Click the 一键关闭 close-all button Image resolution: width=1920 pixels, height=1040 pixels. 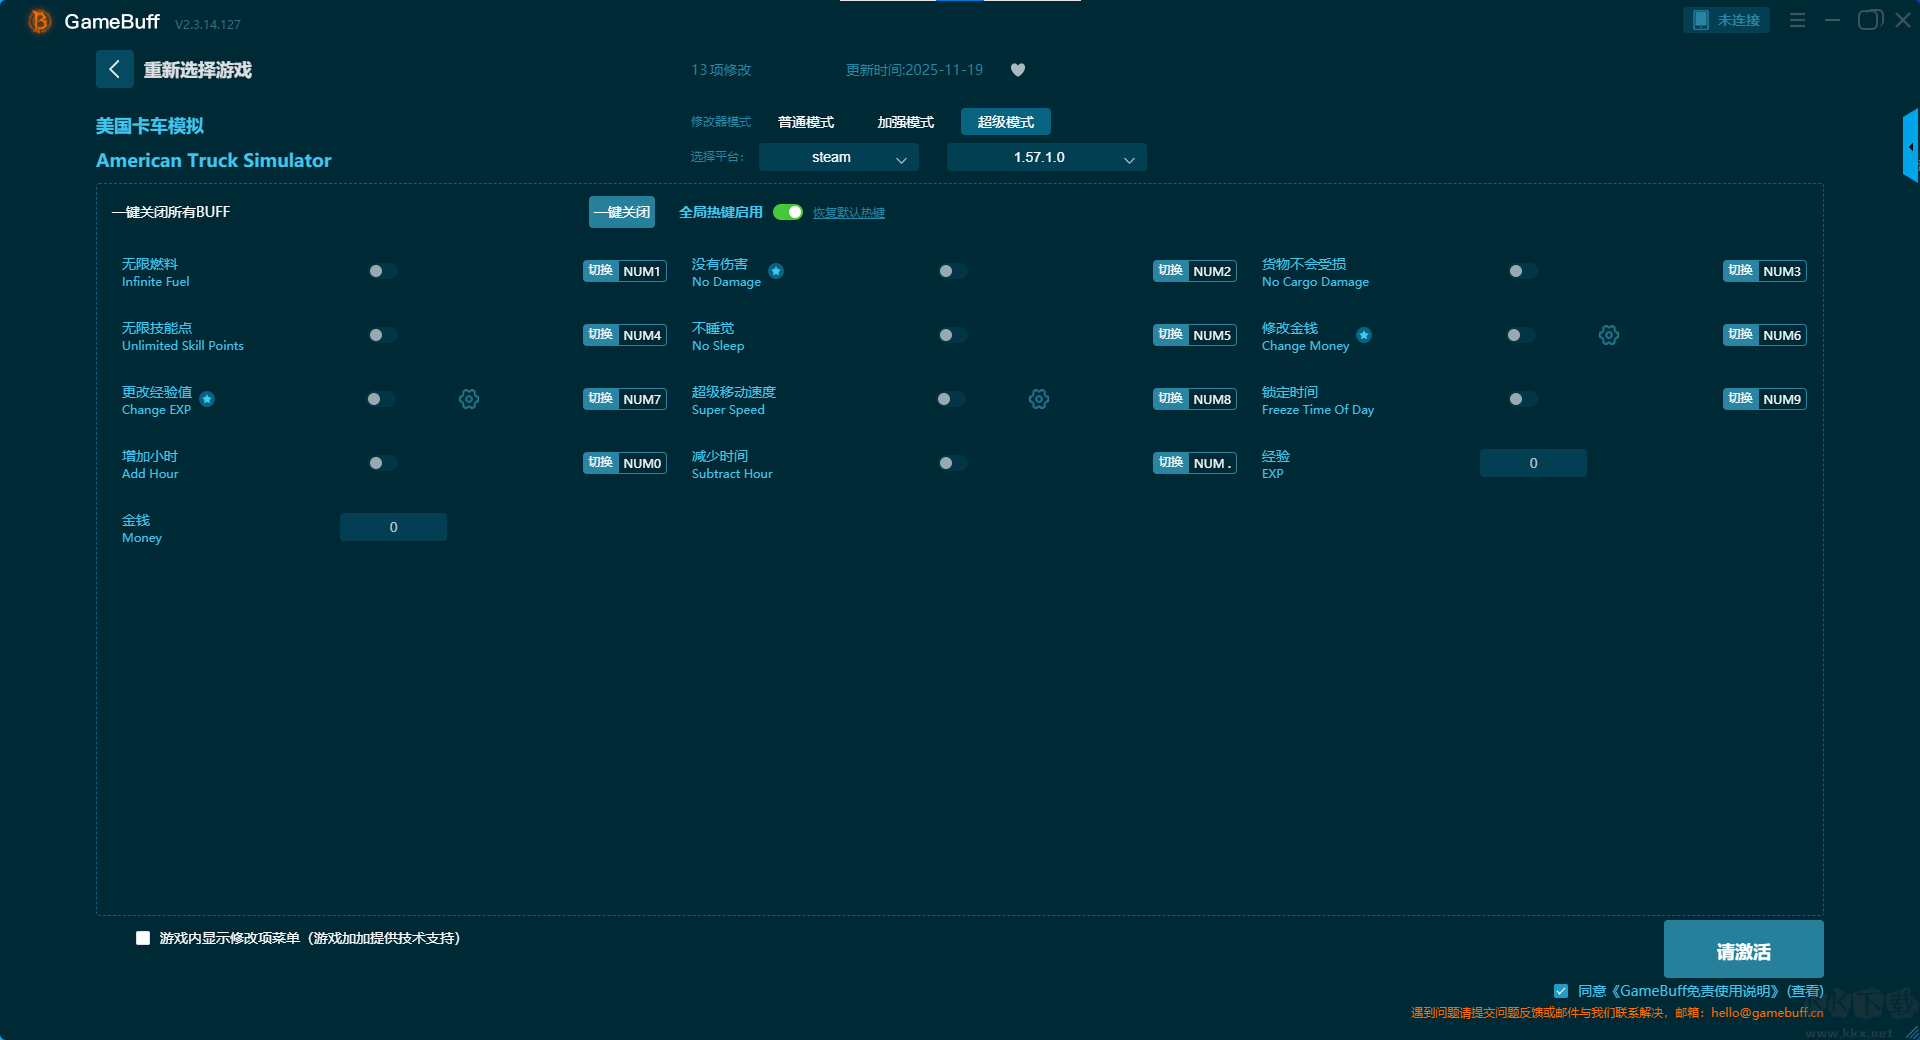621,212
